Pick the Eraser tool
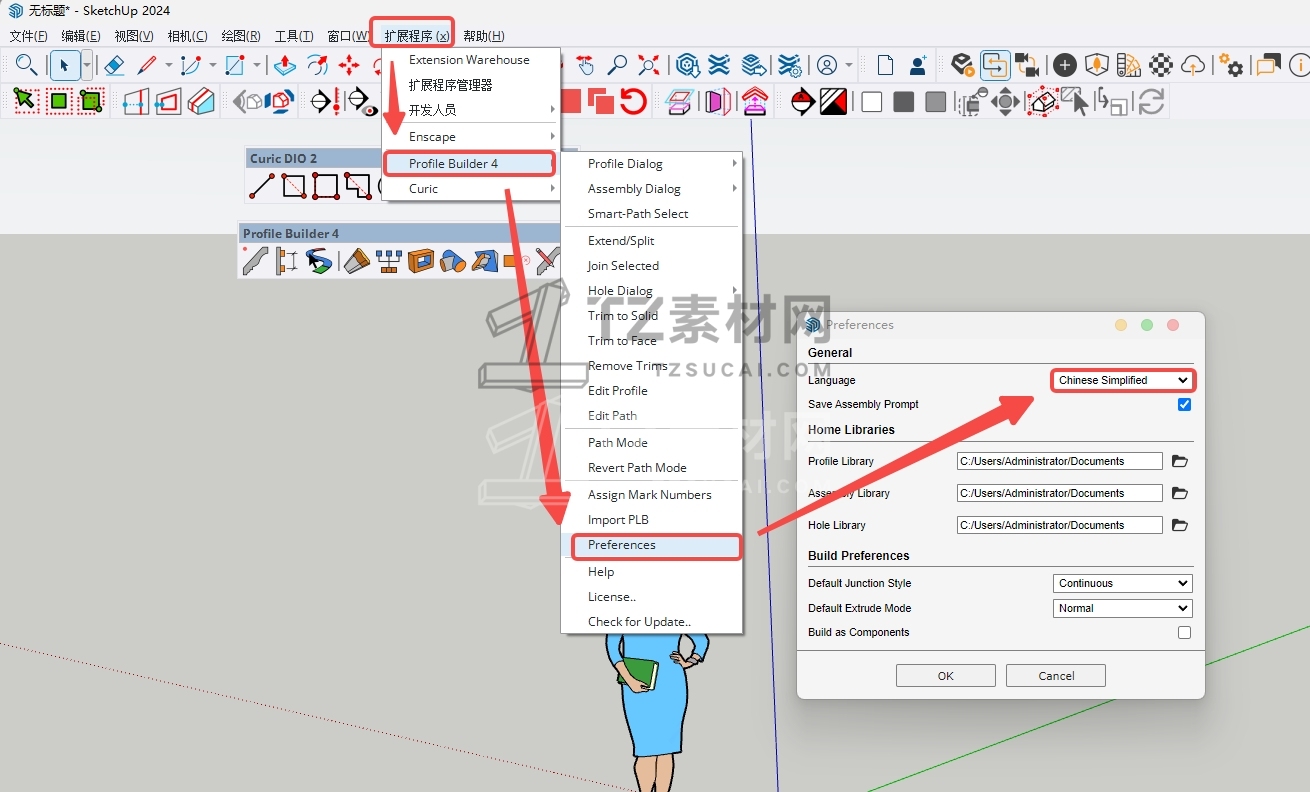The image size is (1310, 792). coord(114,66)
